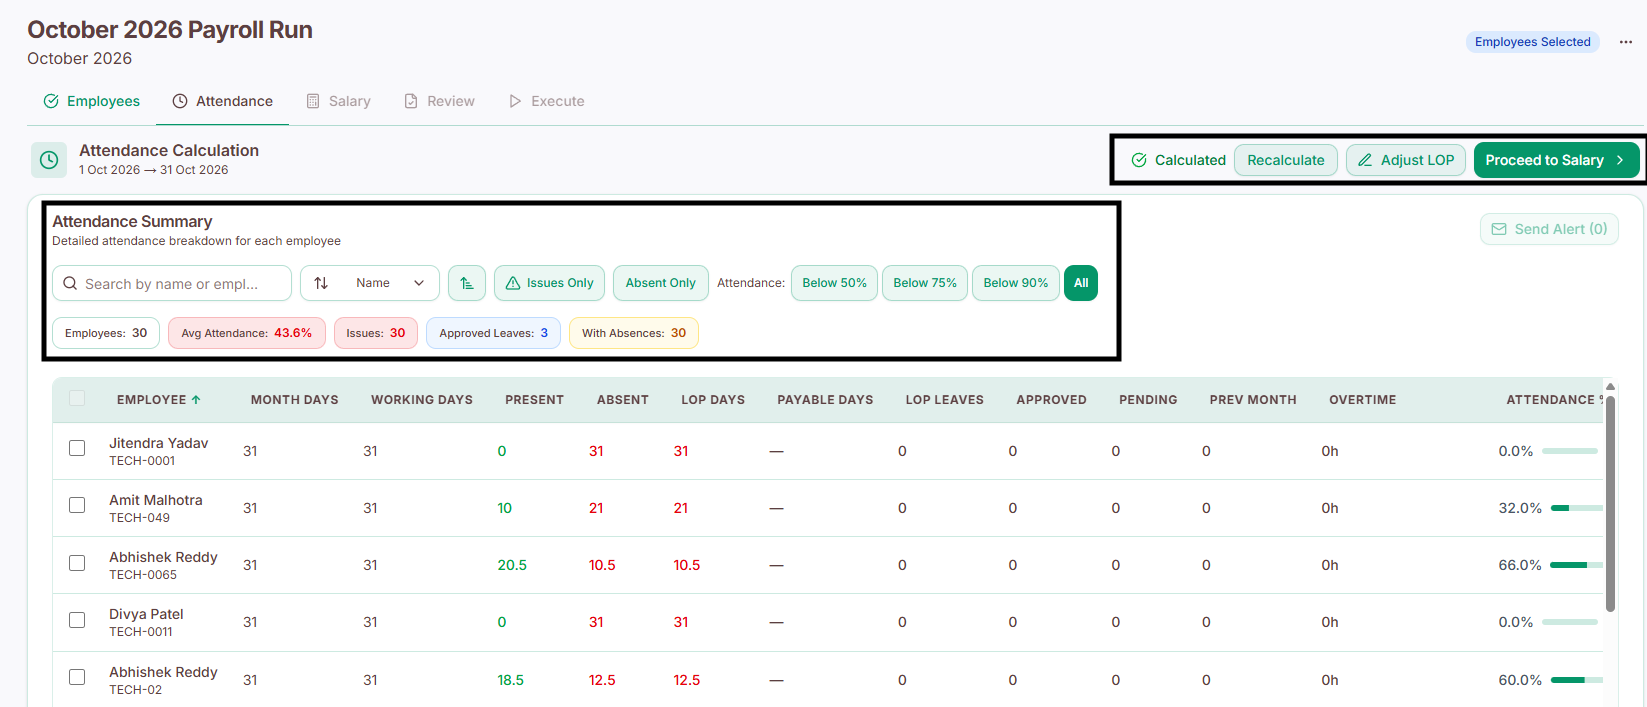Select the All attendance filter
The image size is (1647, 707).
pos(1081,283)
